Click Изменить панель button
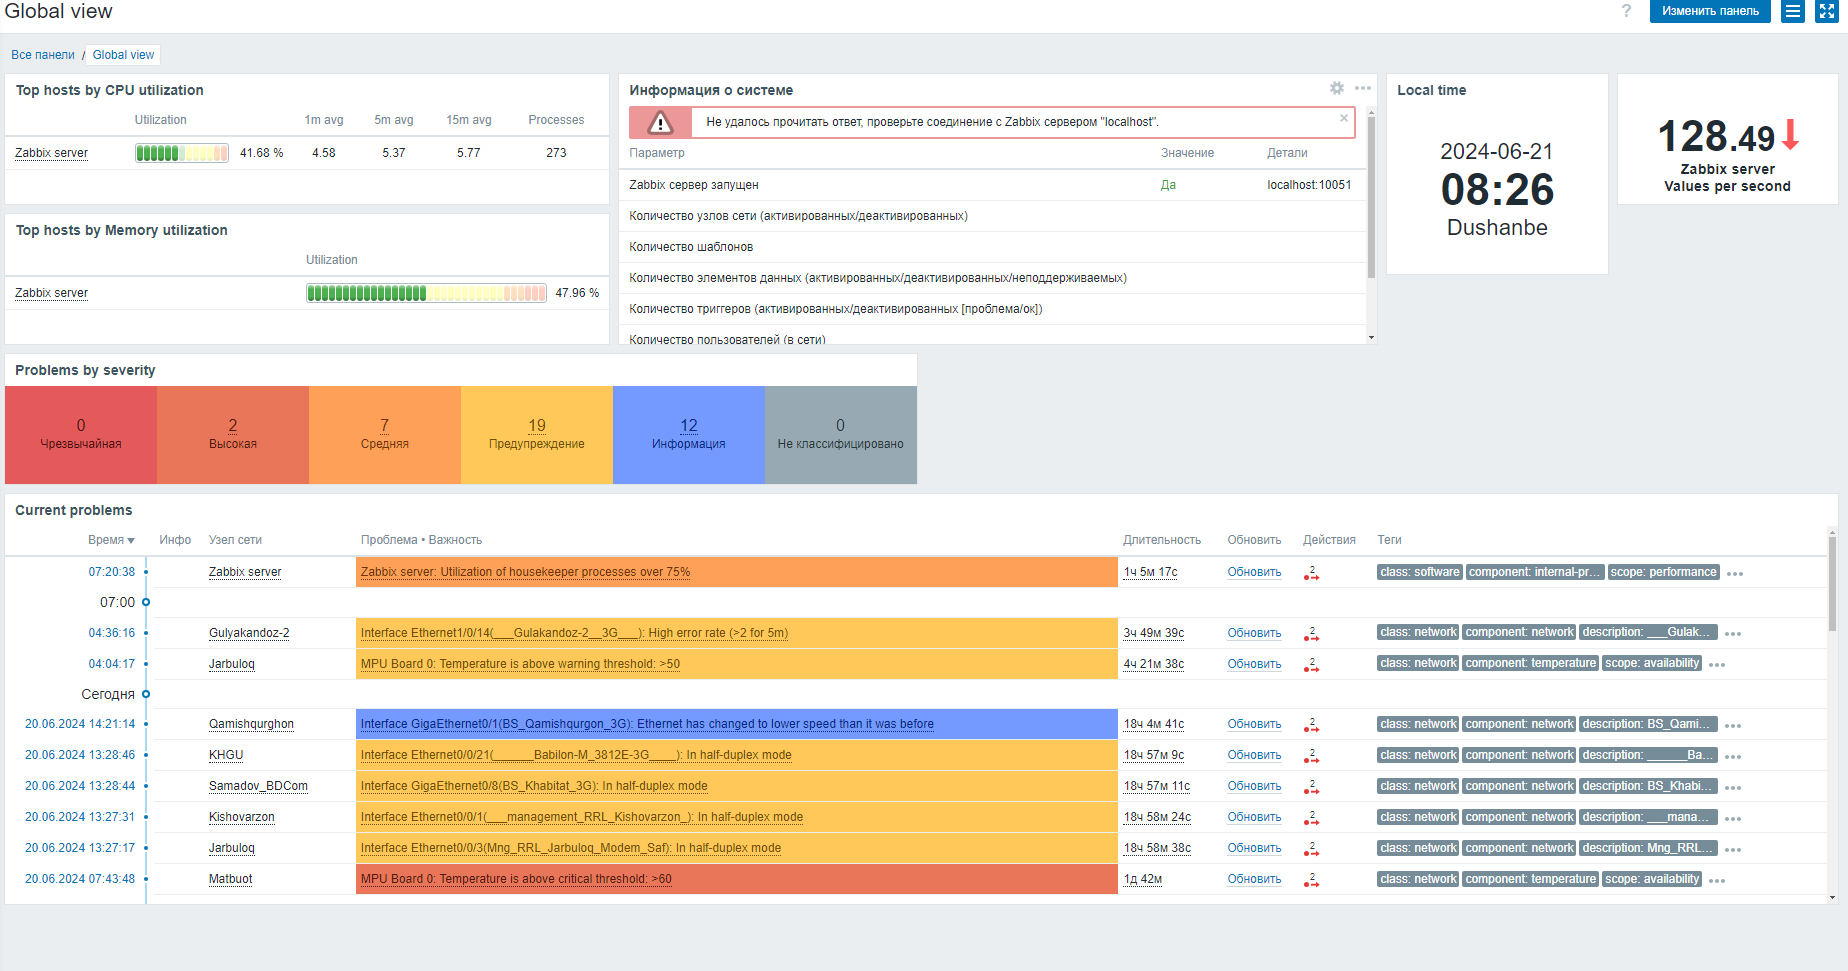 [x=1709, y=11]
